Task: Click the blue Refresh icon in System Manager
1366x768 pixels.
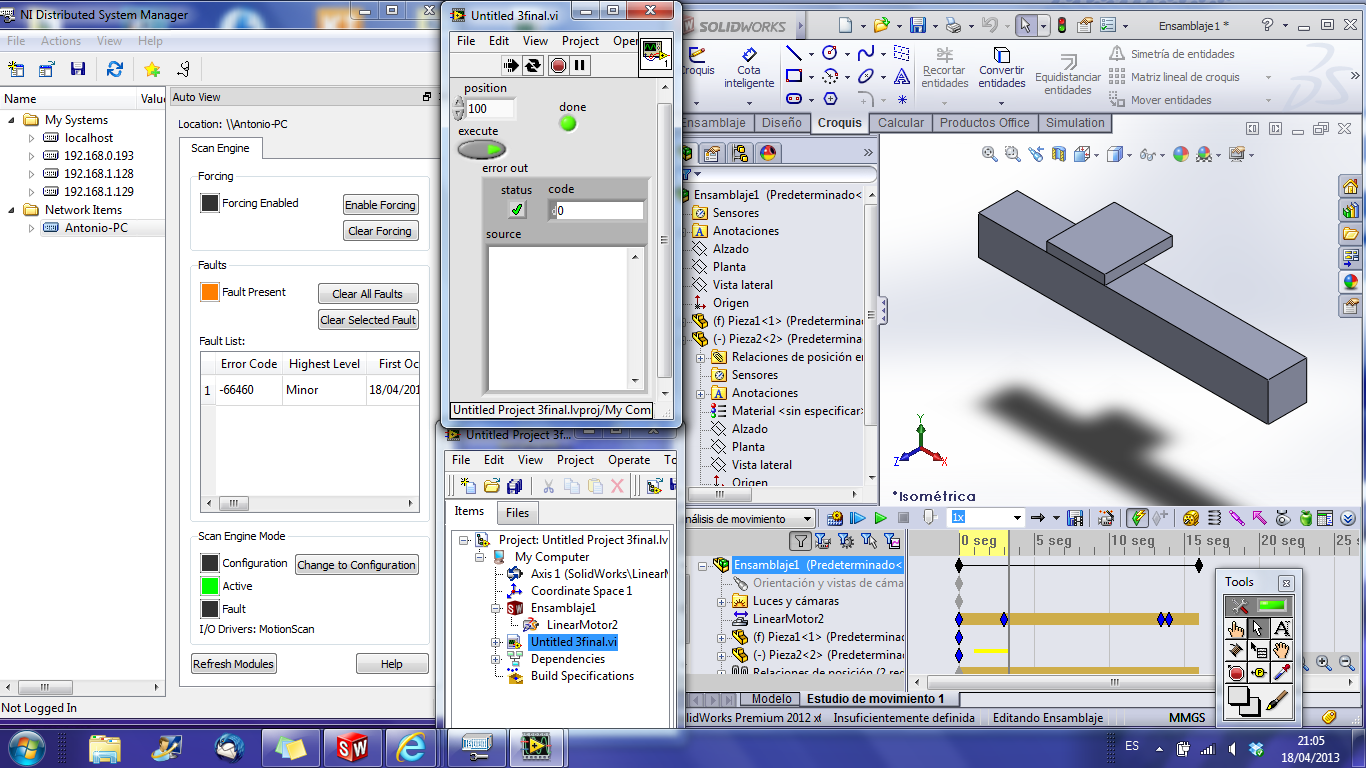Action: [x=115, y=69]
